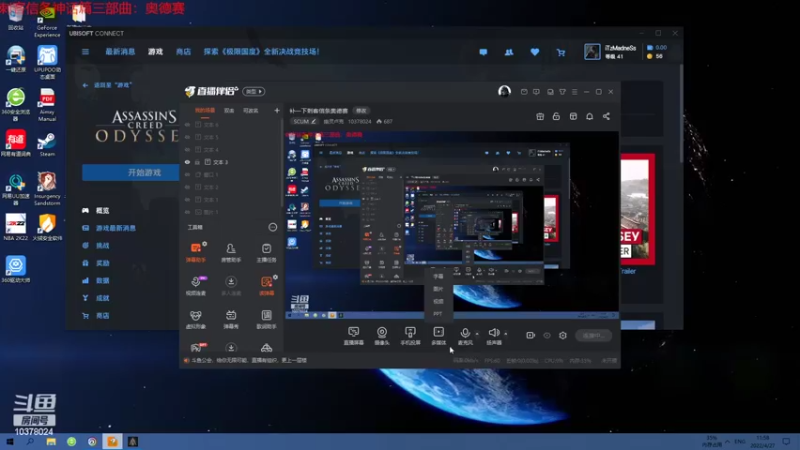Screen dimensions: 800x450
Task: Click the 直播中 streaming status button
Action: click(x=593, y=335)
